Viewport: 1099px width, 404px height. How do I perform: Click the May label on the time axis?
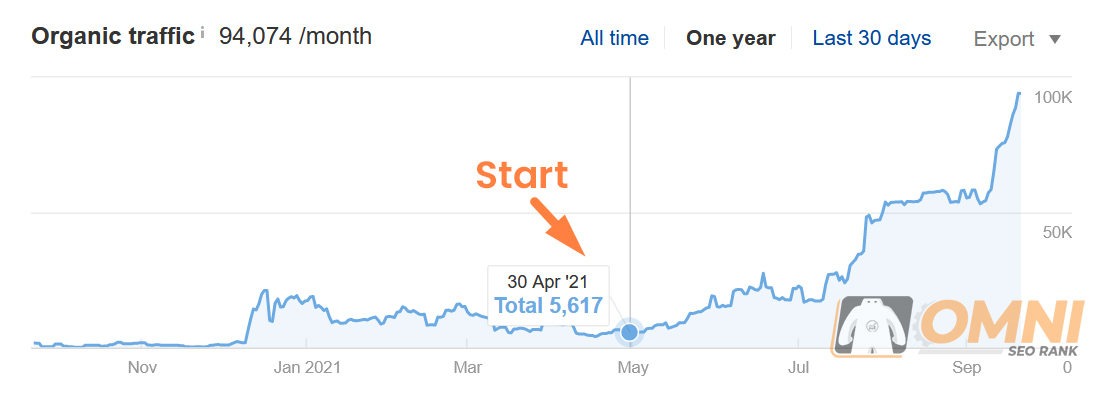pyautogui.click(x=633, y=368)
